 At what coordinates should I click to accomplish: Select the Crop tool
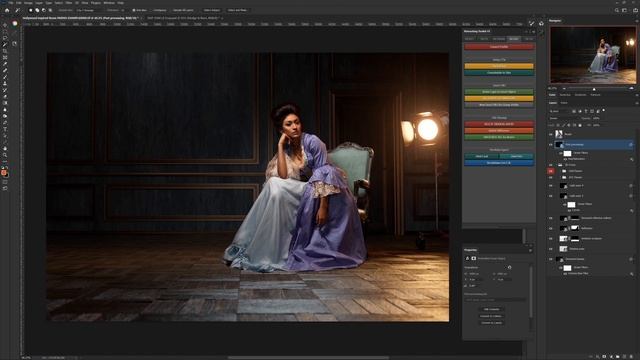pyautogui.click(x=5, y=51)
